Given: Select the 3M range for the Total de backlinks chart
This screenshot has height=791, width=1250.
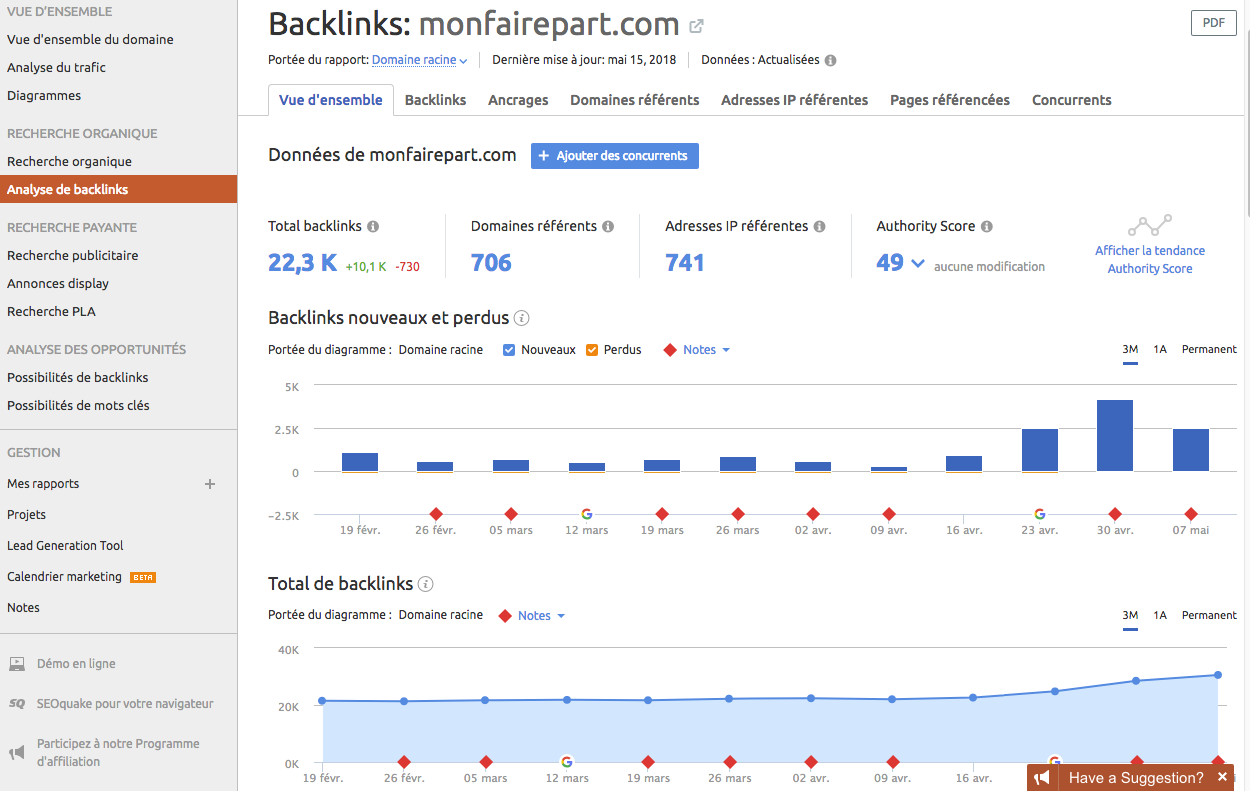Looking at the screenshot, I should point(1130,616).
